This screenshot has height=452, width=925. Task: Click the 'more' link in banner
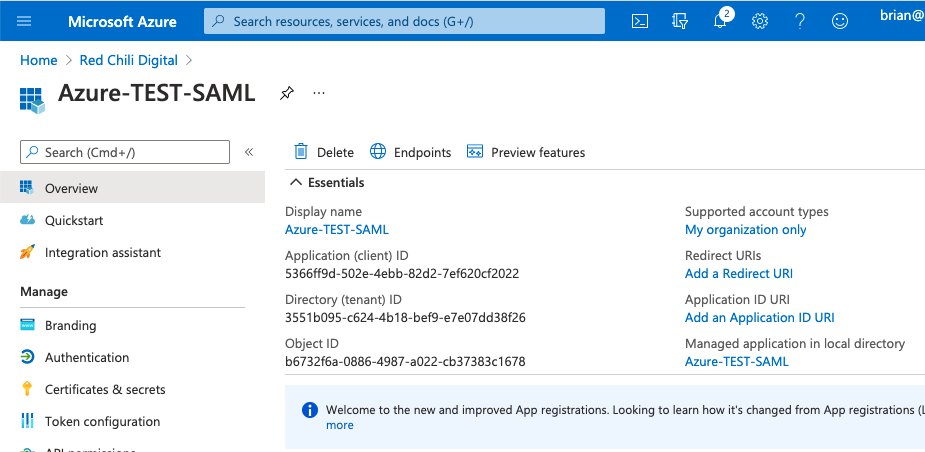pos(340,425)
